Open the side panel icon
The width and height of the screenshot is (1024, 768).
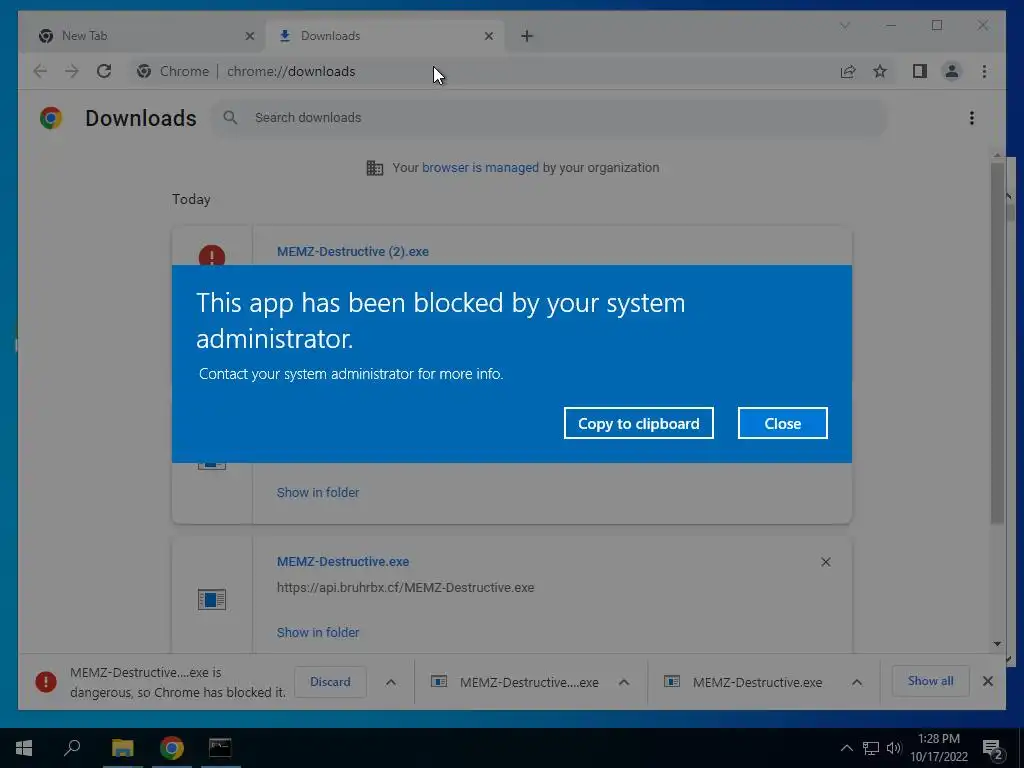(x=920, y=71)
